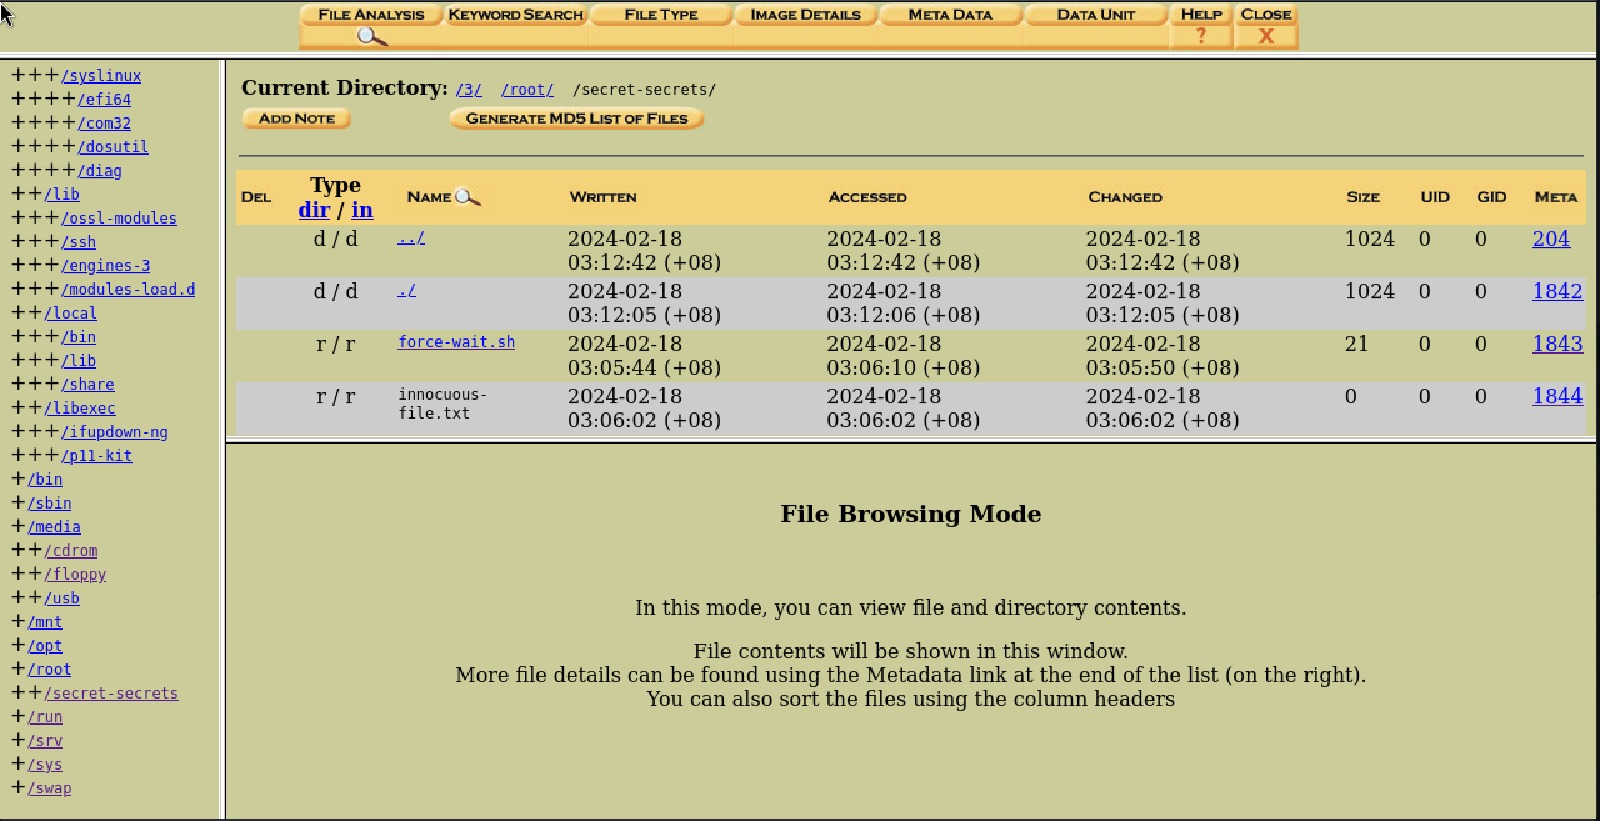Screen dimensions: 1600x821
Task: Click the dir link under Type
Action: (x=314, y=210)
